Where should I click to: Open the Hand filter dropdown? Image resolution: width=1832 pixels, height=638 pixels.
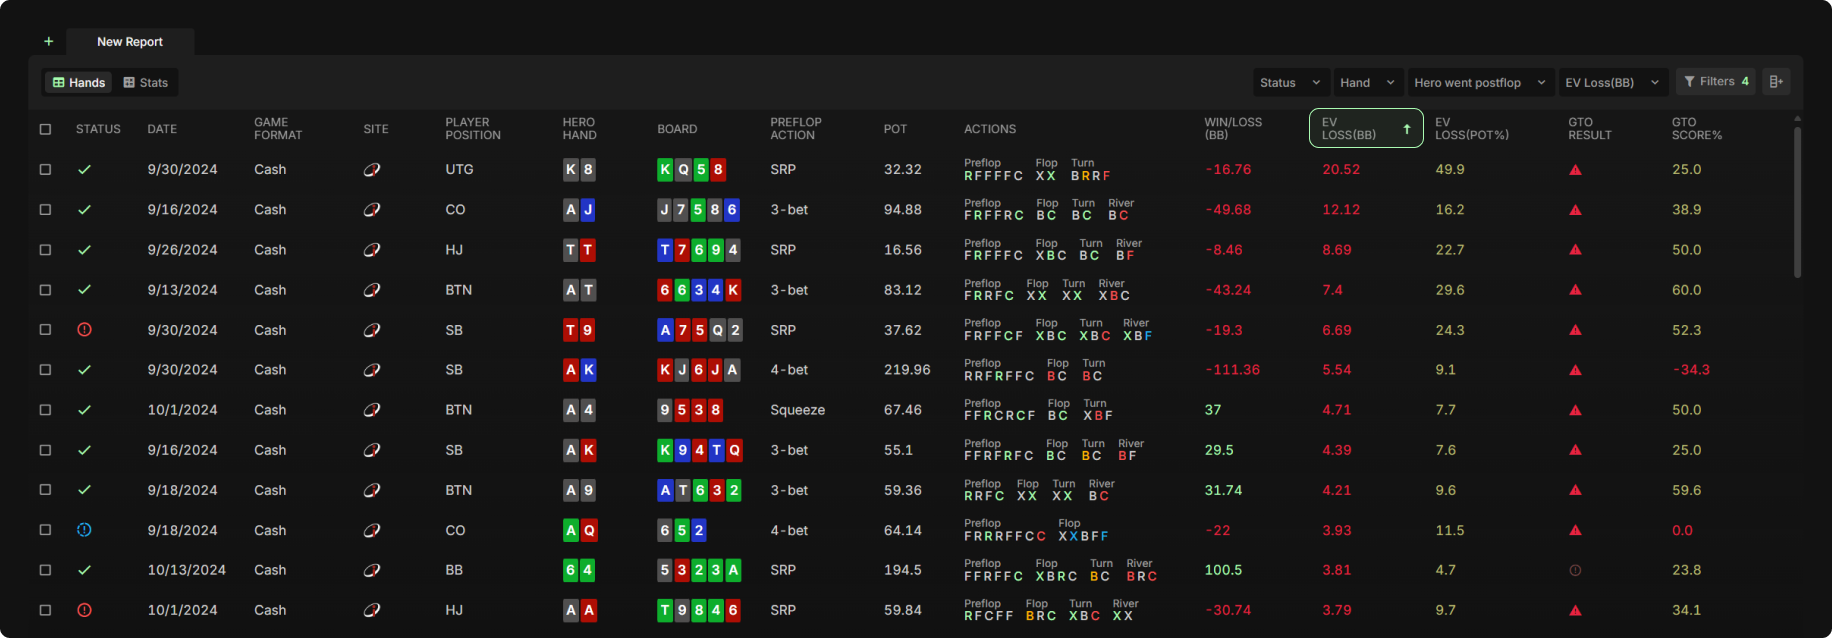click(1368, 83)
